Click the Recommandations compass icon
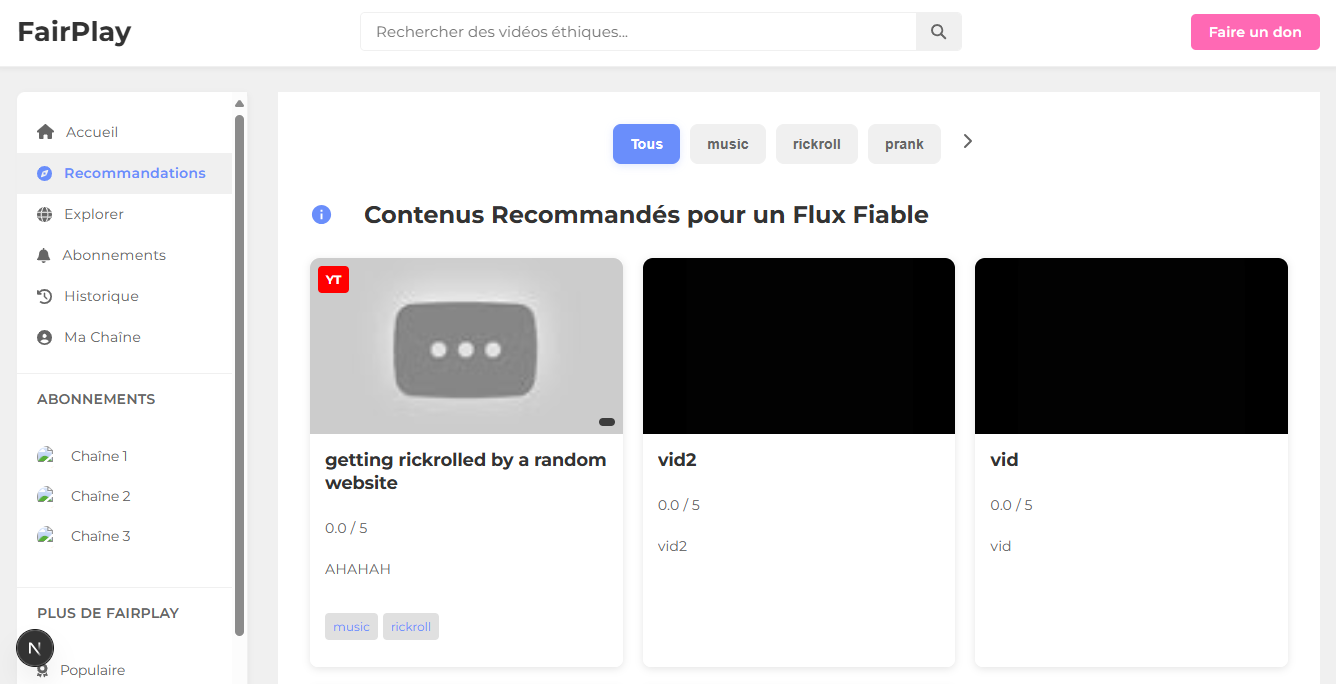The width and height of the screenshot is (1336, 684). click(44, 173)
